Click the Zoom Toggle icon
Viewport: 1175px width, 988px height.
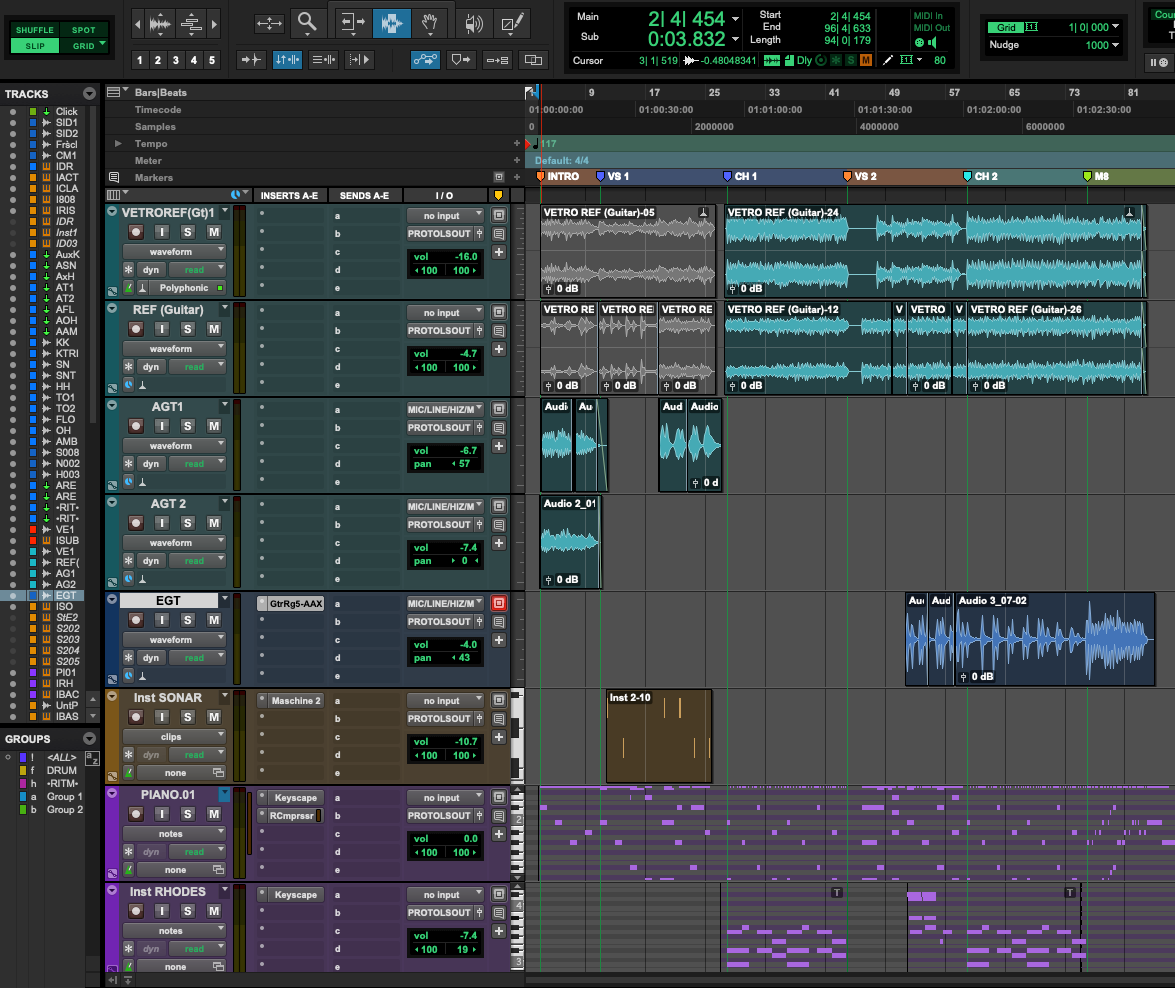268,22
